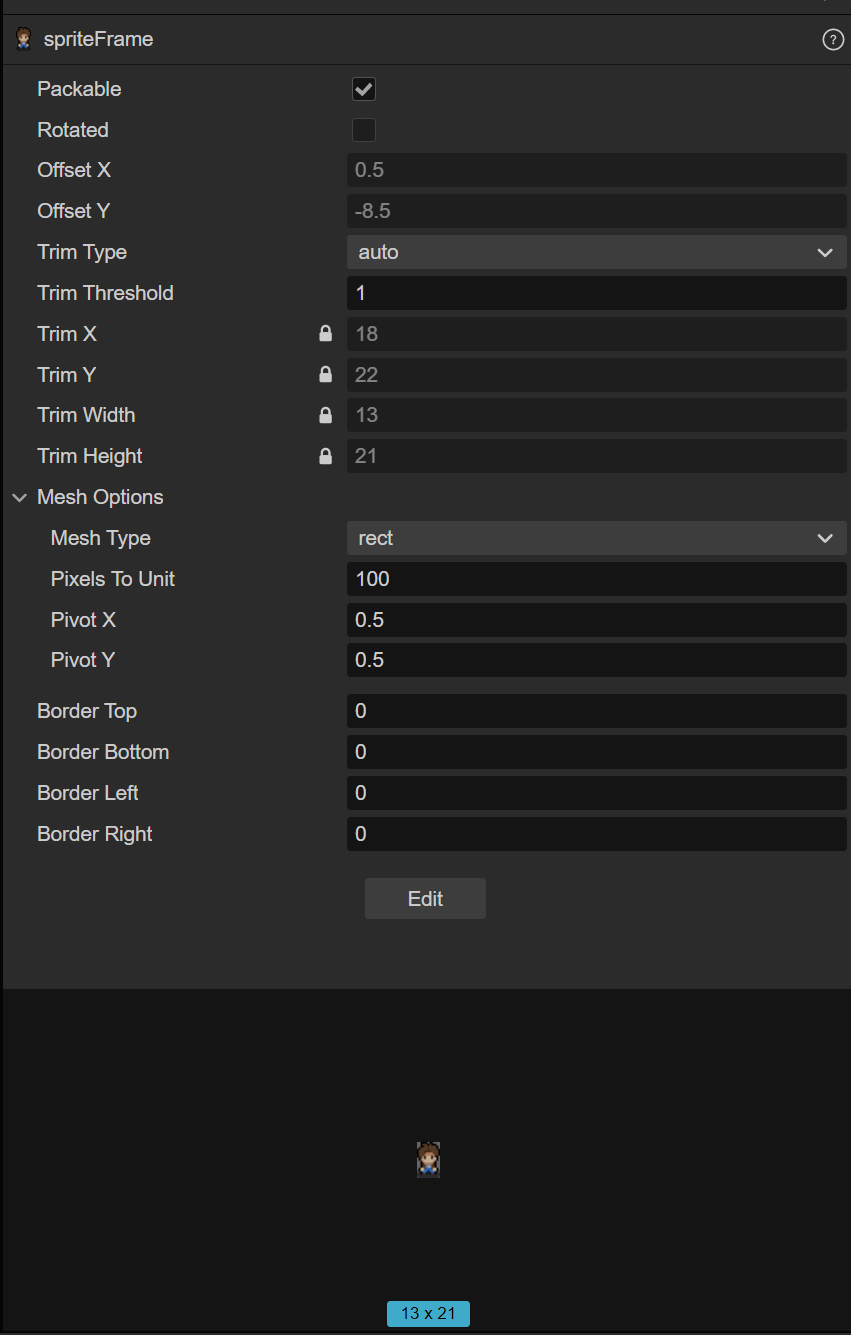Select the Border Right input field
This screenshot has width=851, height=1335.
(x=596, y=834)
